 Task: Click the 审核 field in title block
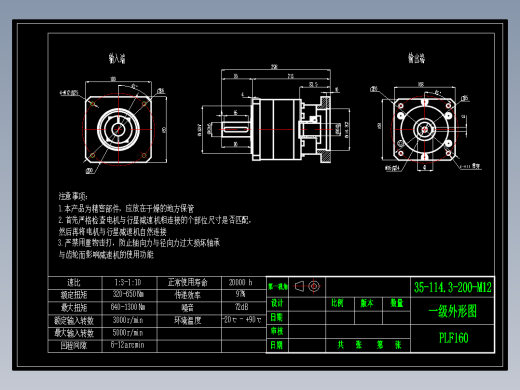(x=277, y=331)
